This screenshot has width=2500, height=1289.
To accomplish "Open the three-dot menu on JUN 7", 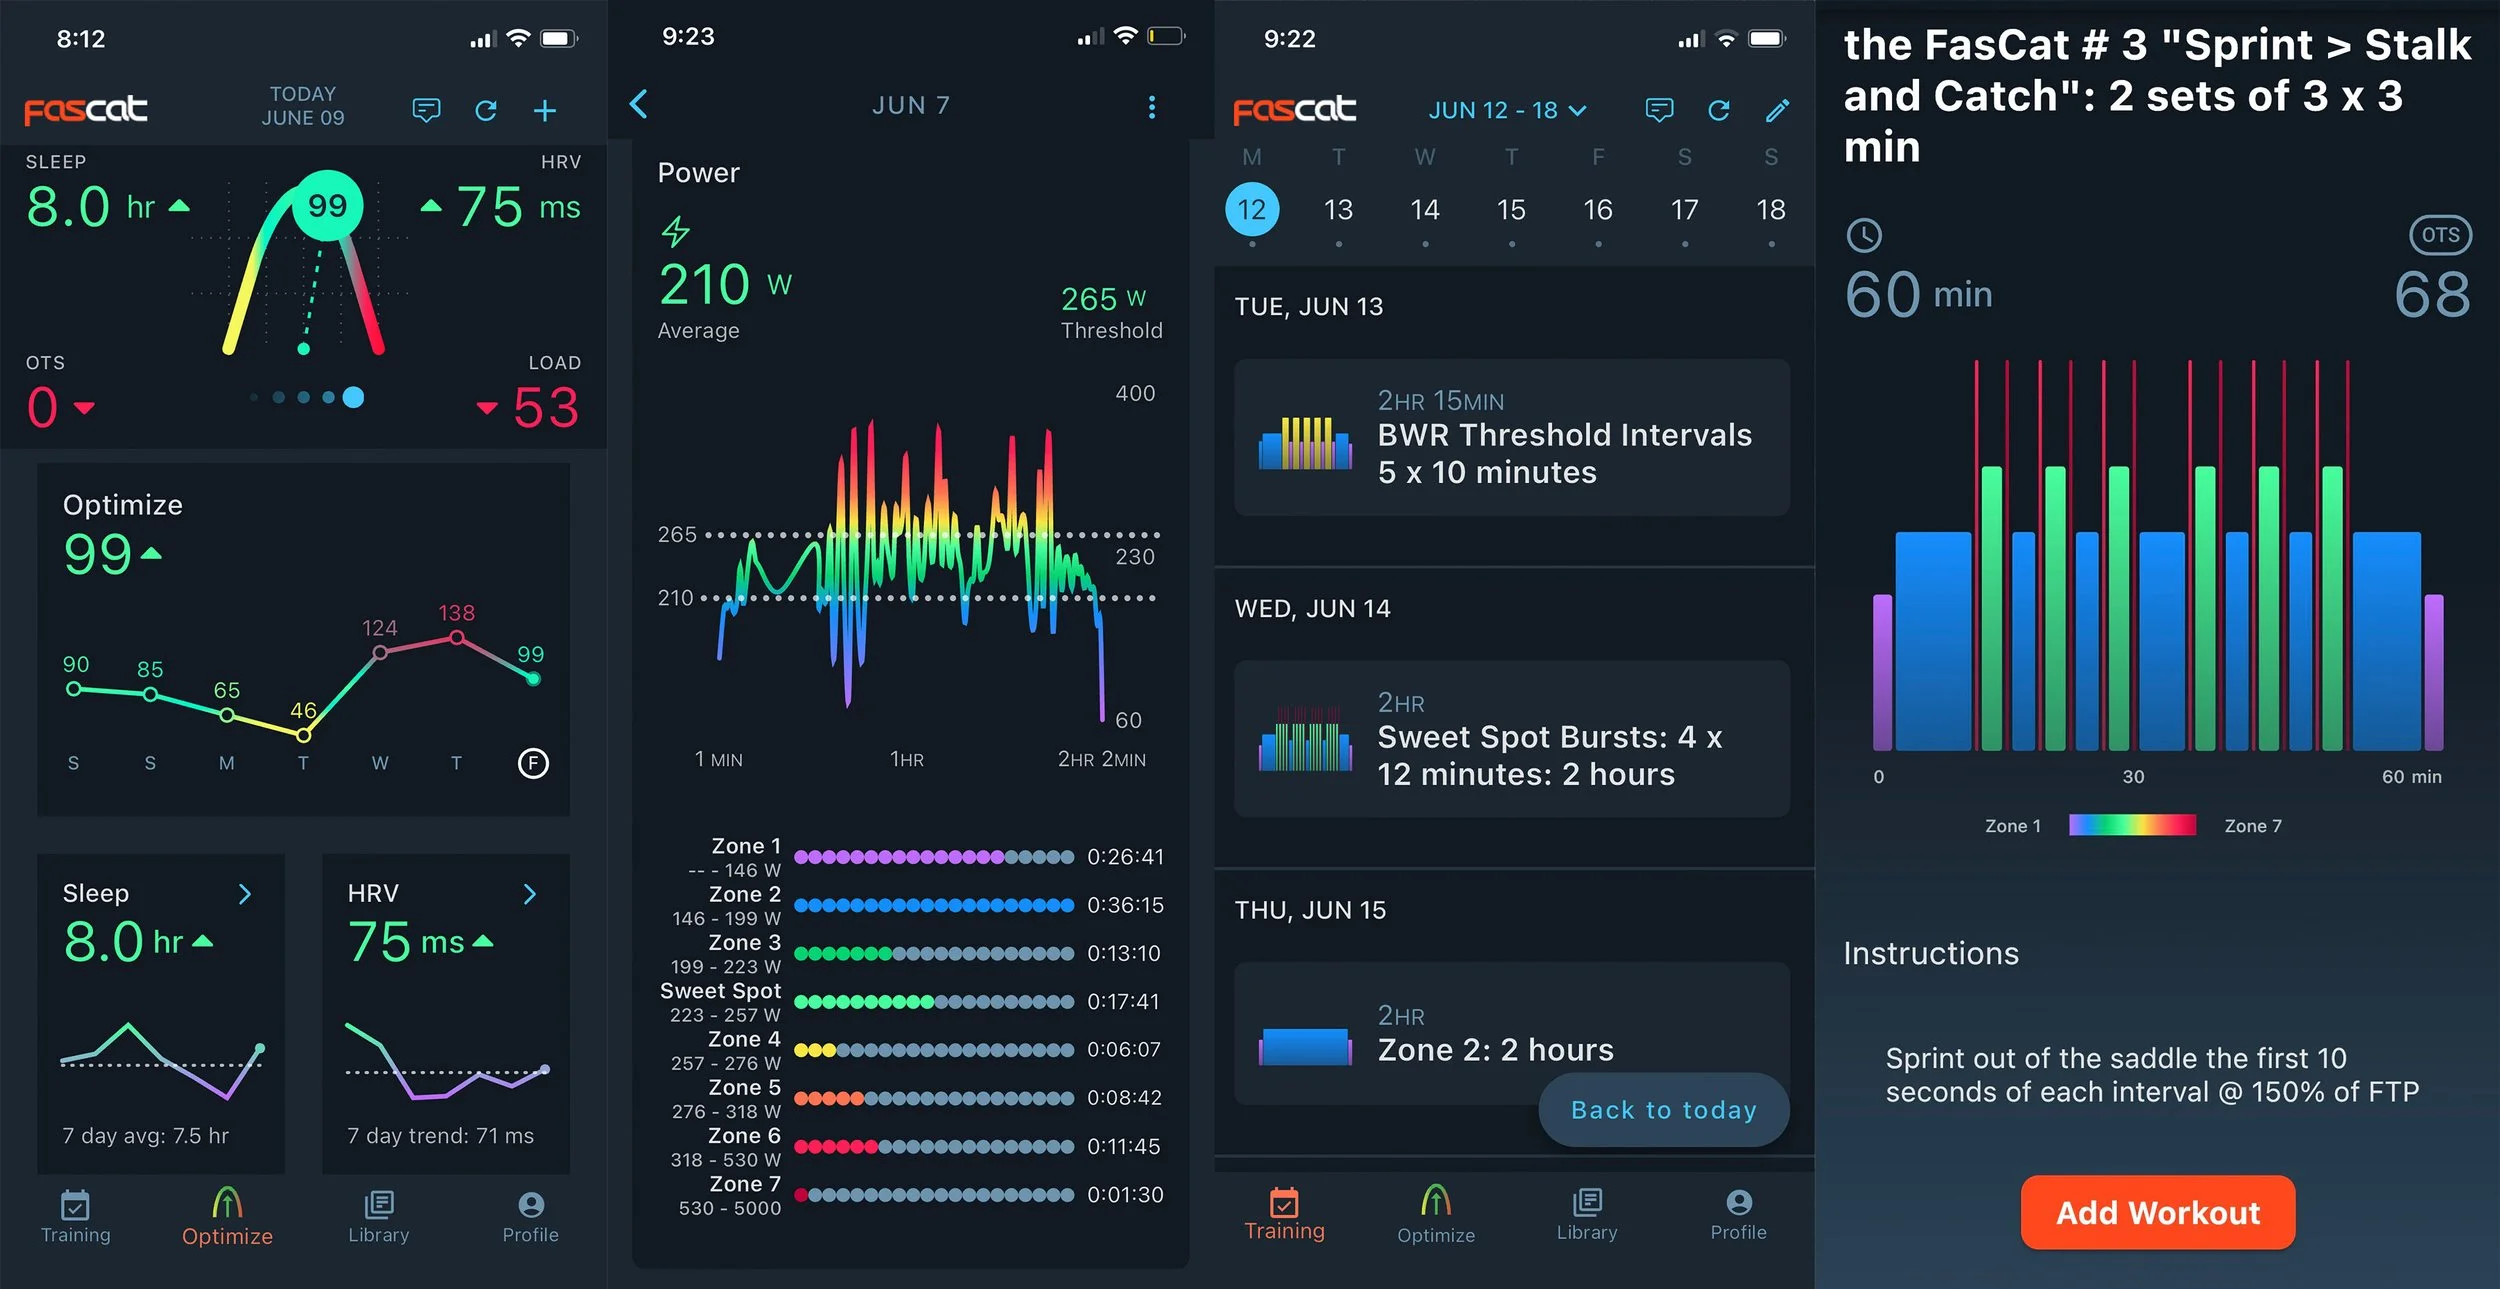I will coord(1152,107).
